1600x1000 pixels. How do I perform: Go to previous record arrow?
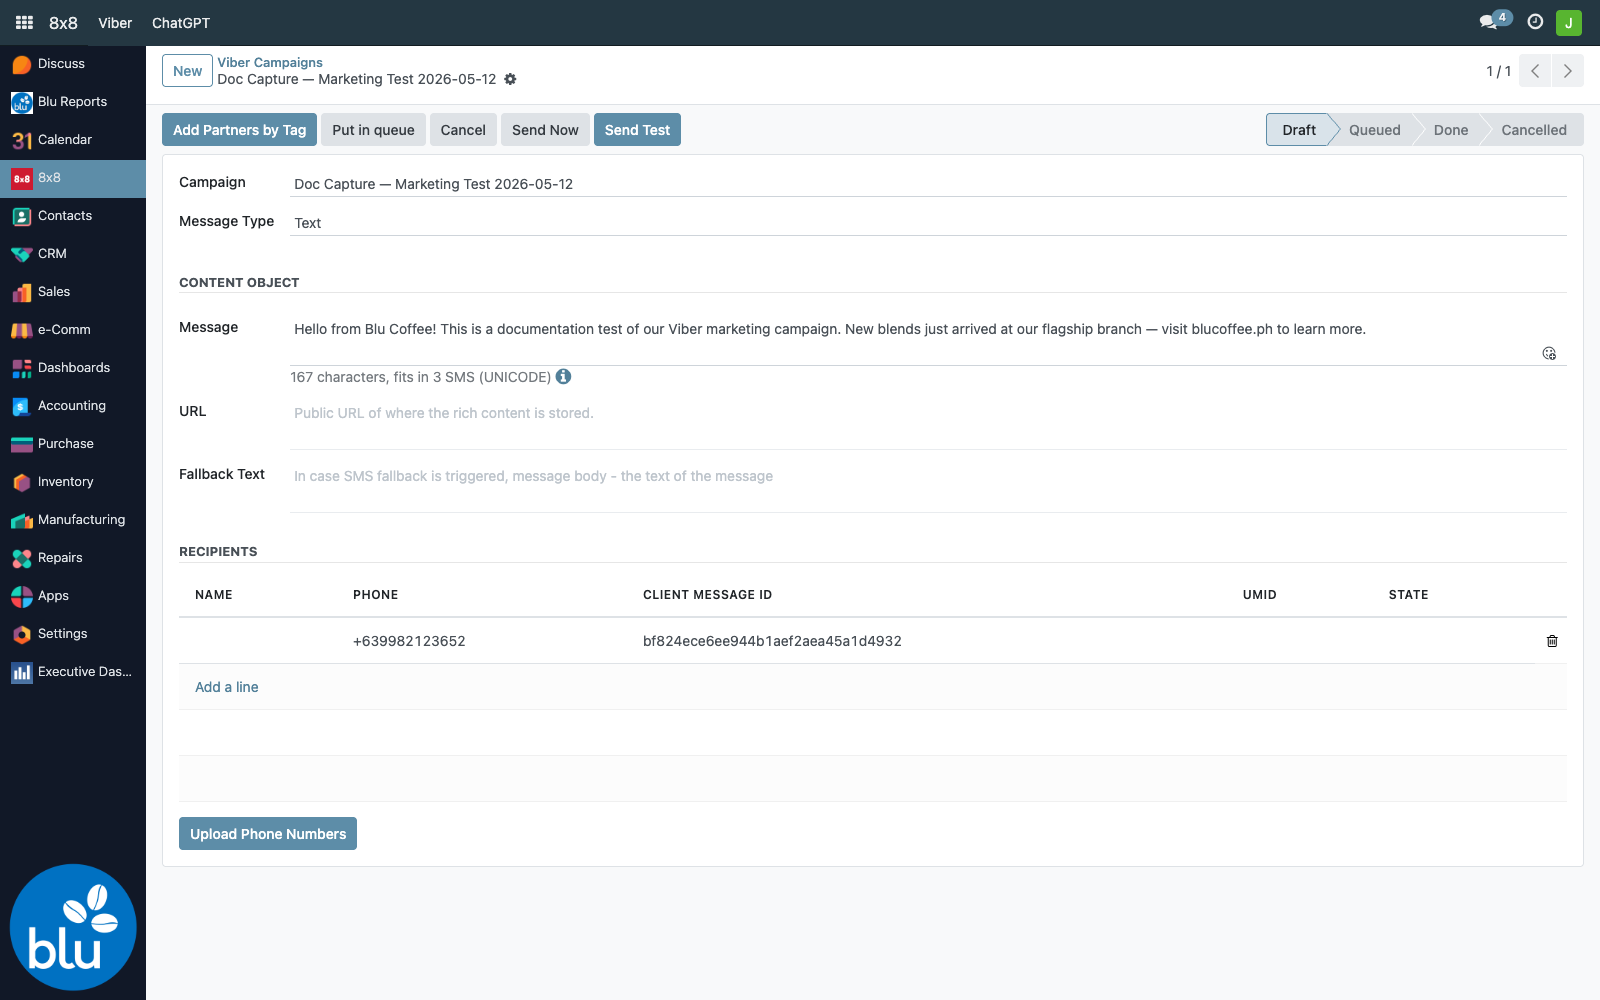coord(1535,71)
